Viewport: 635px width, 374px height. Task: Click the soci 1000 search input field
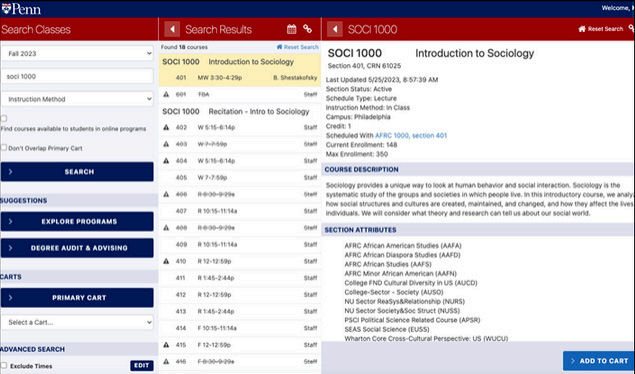77,76
